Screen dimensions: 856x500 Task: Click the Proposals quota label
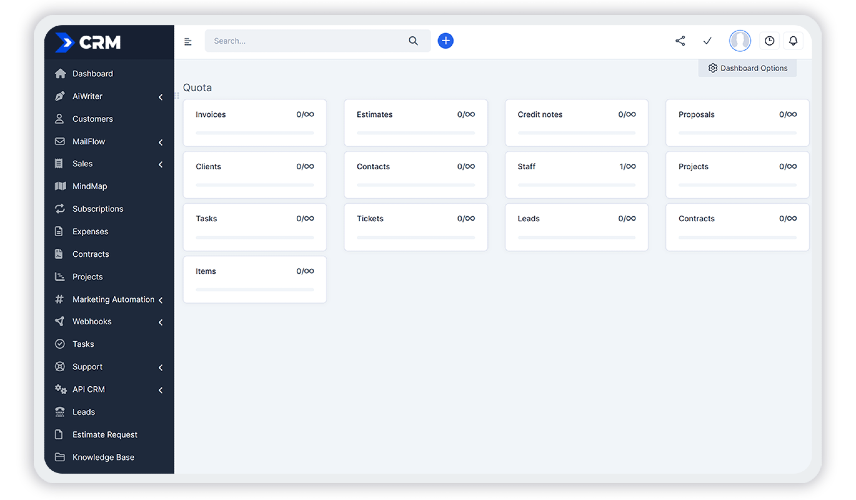pos(696,115)
